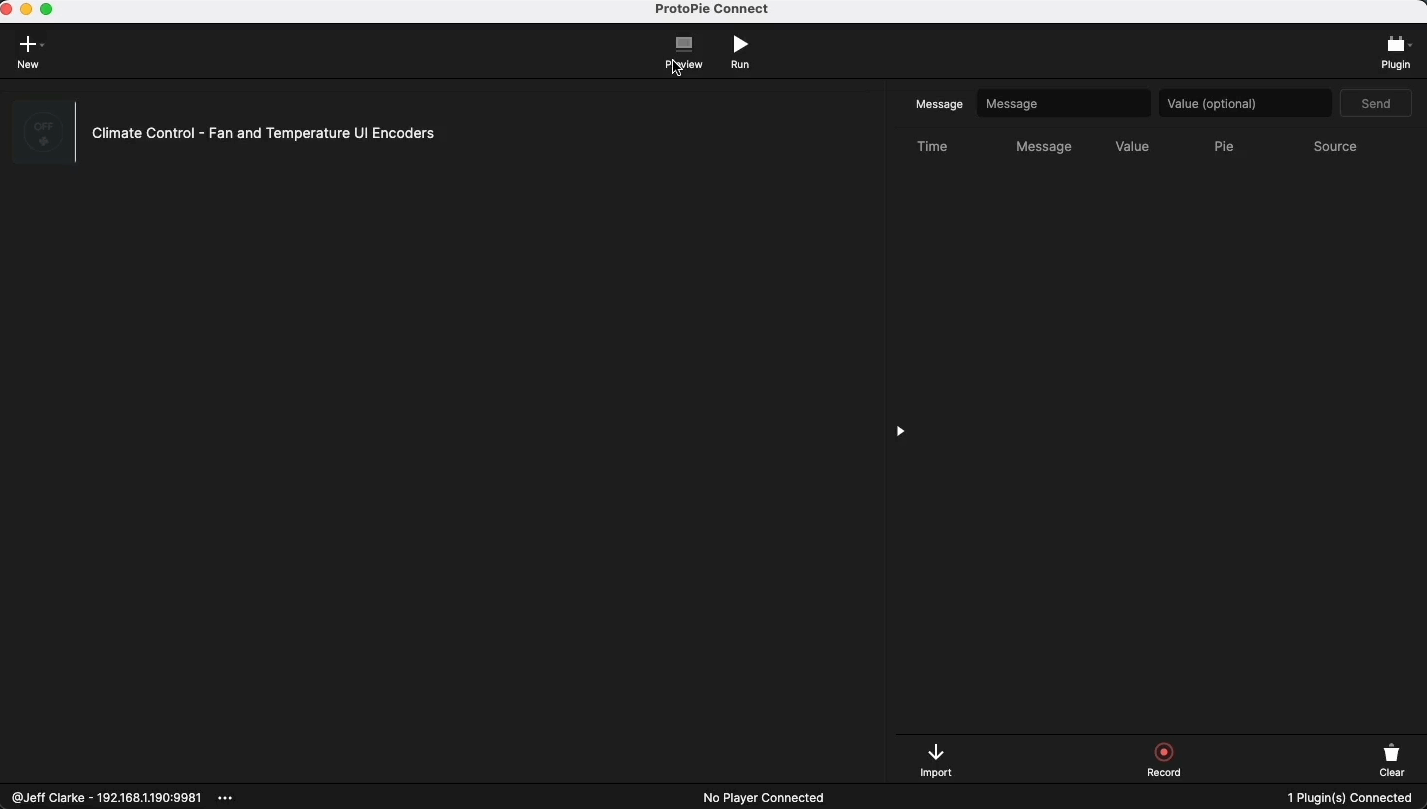Viewport: 1427px width, 809px height.
Task: Click the Import down-arrow icon
Action: point(936,752)
